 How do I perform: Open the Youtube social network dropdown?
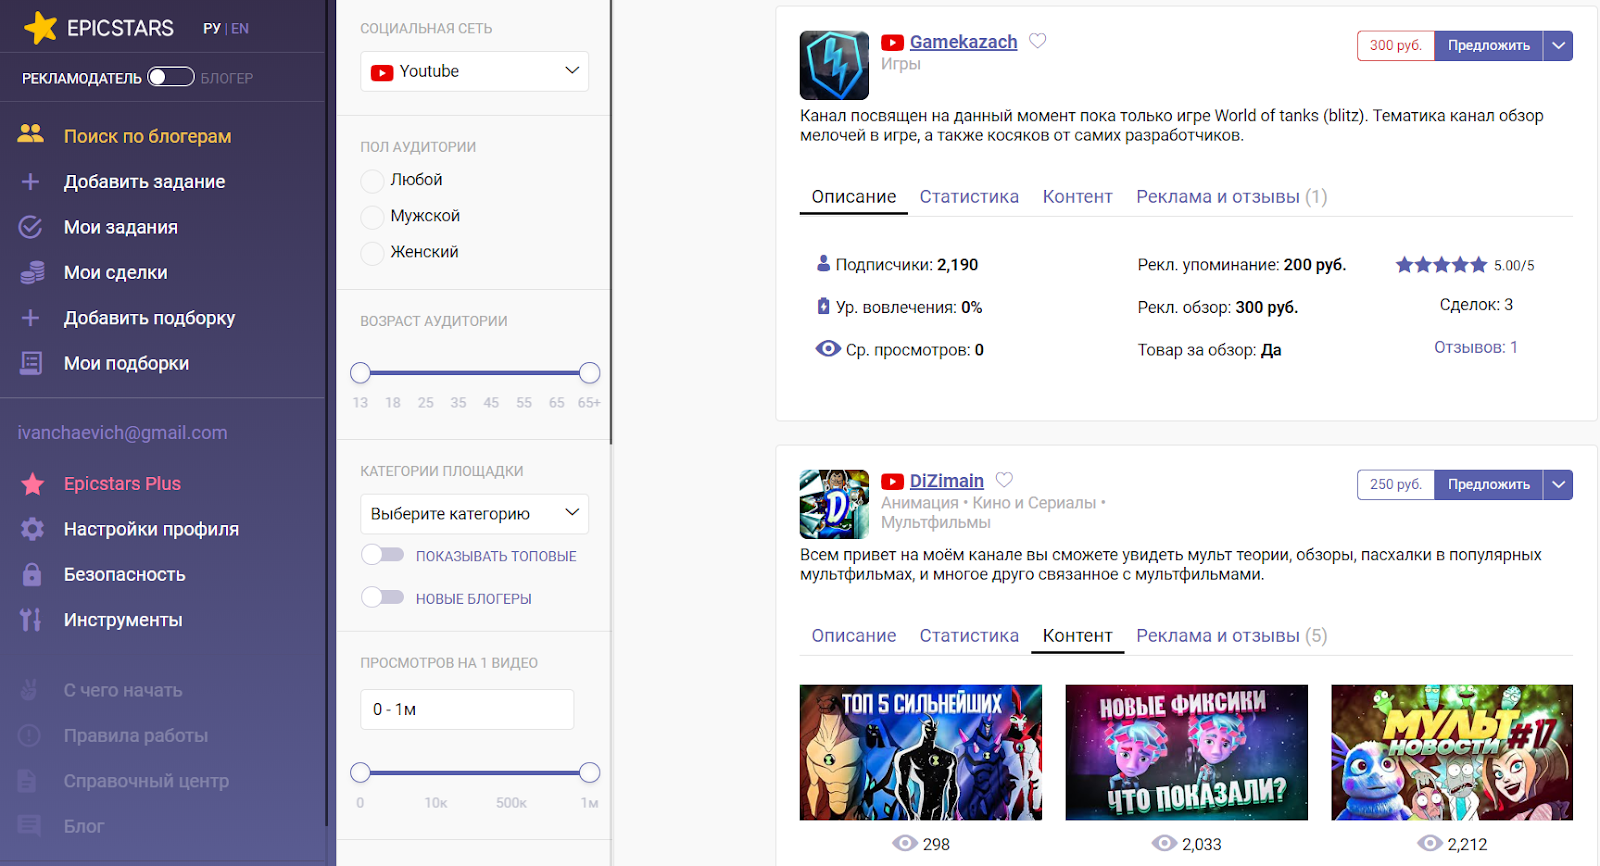tap(474, 71)
